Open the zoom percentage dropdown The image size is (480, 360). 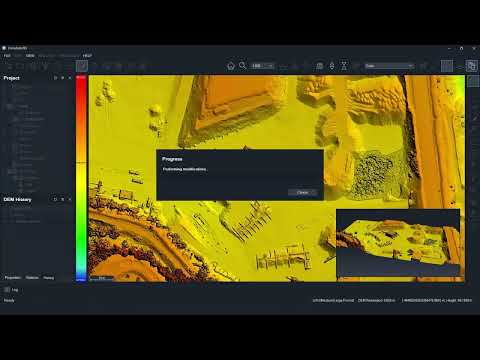coord(262,66)
